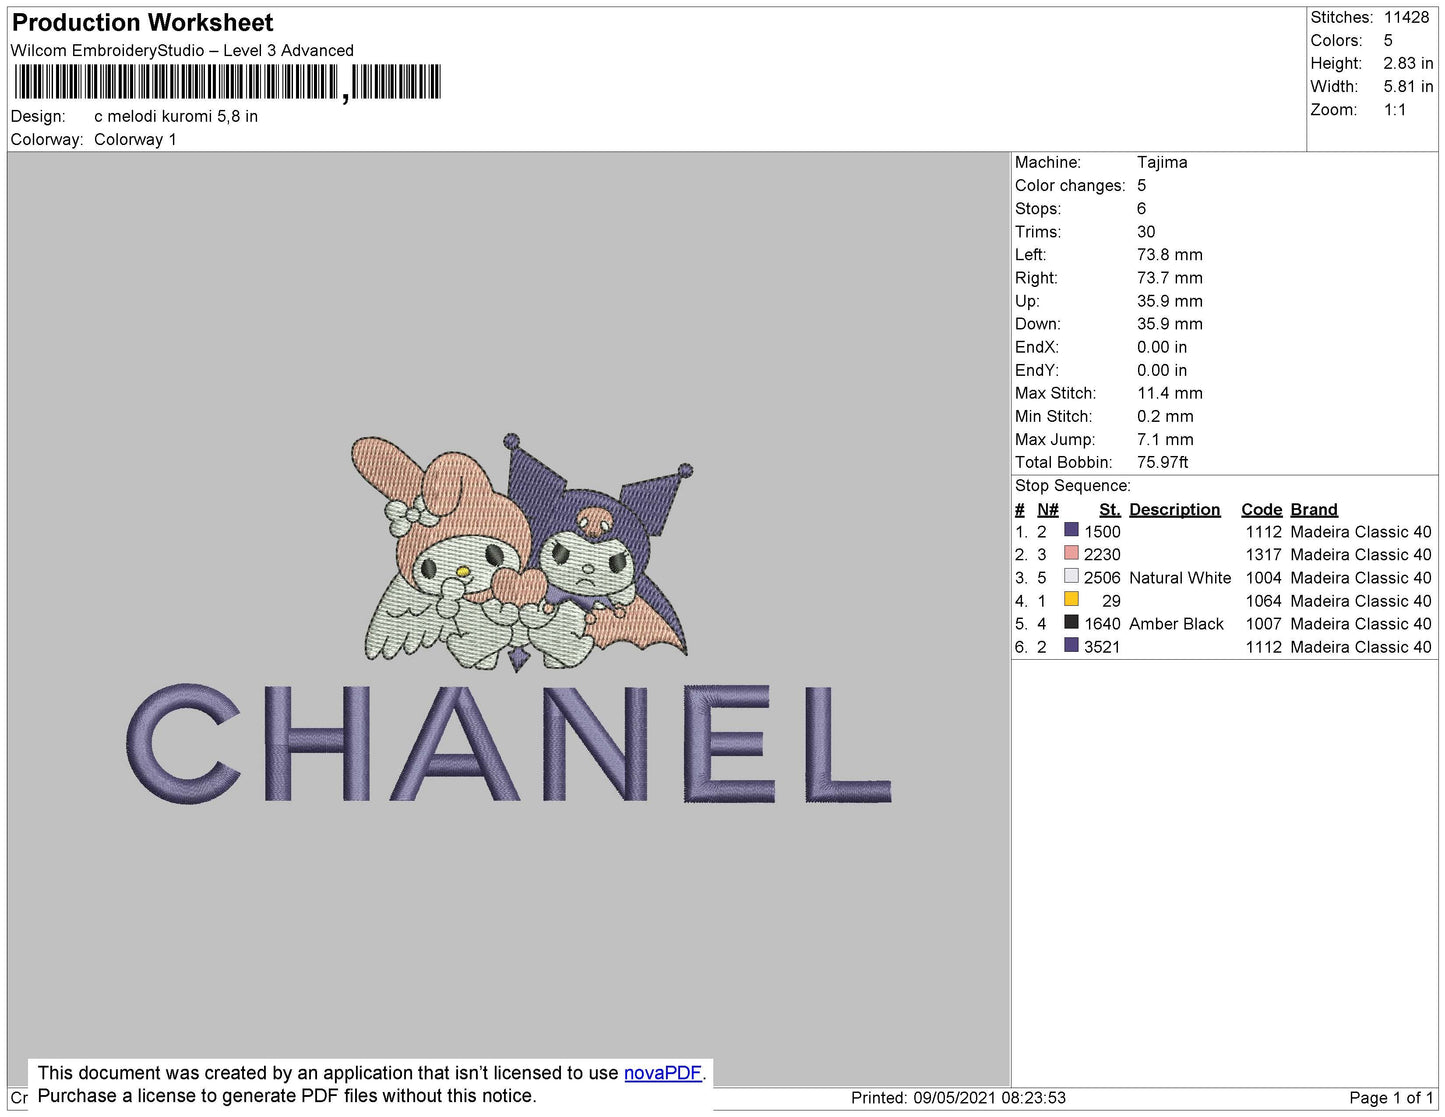
Task: Click the novaPDF hyperlink
Action: 663,1073
